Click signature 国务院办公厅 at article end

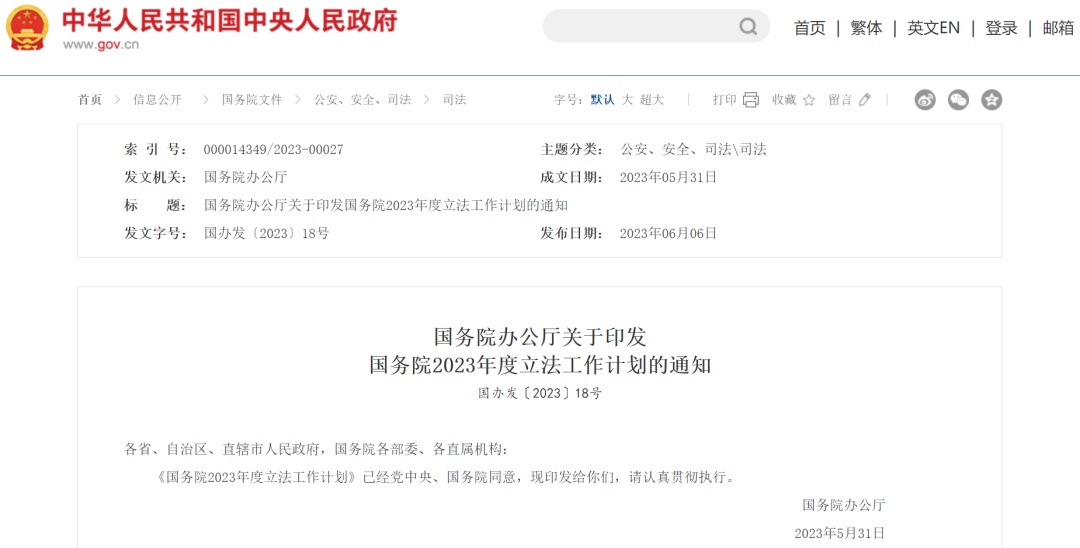[844, 505]
